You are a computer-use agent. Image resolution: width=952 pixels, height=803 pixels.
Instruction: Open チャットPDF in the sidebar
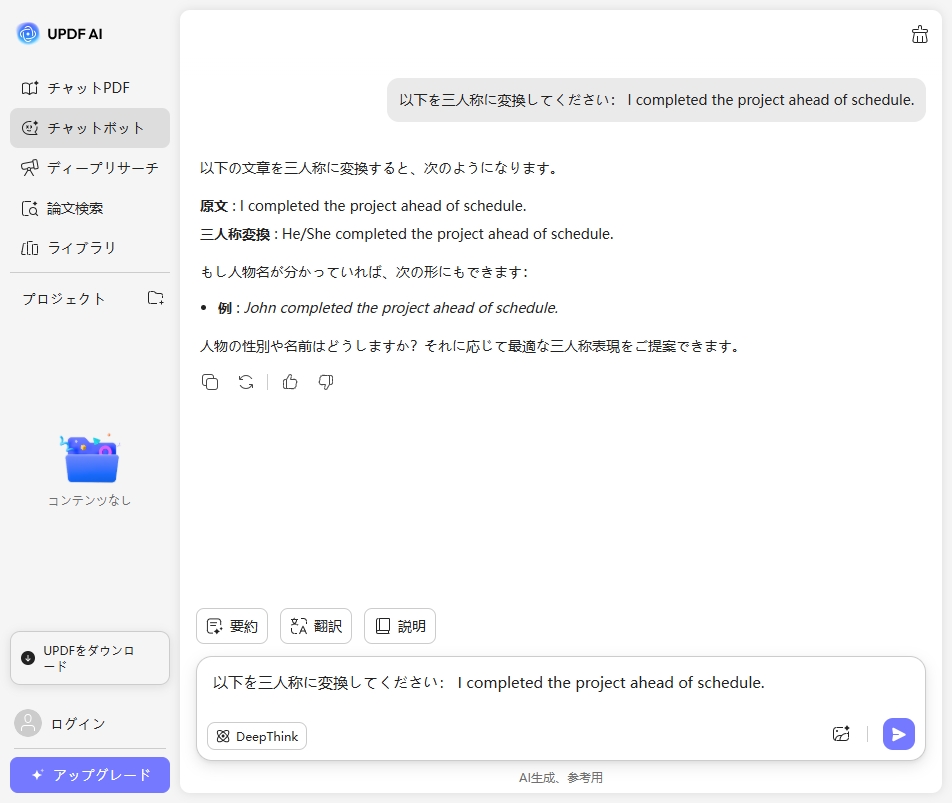(x=90, y=88)
